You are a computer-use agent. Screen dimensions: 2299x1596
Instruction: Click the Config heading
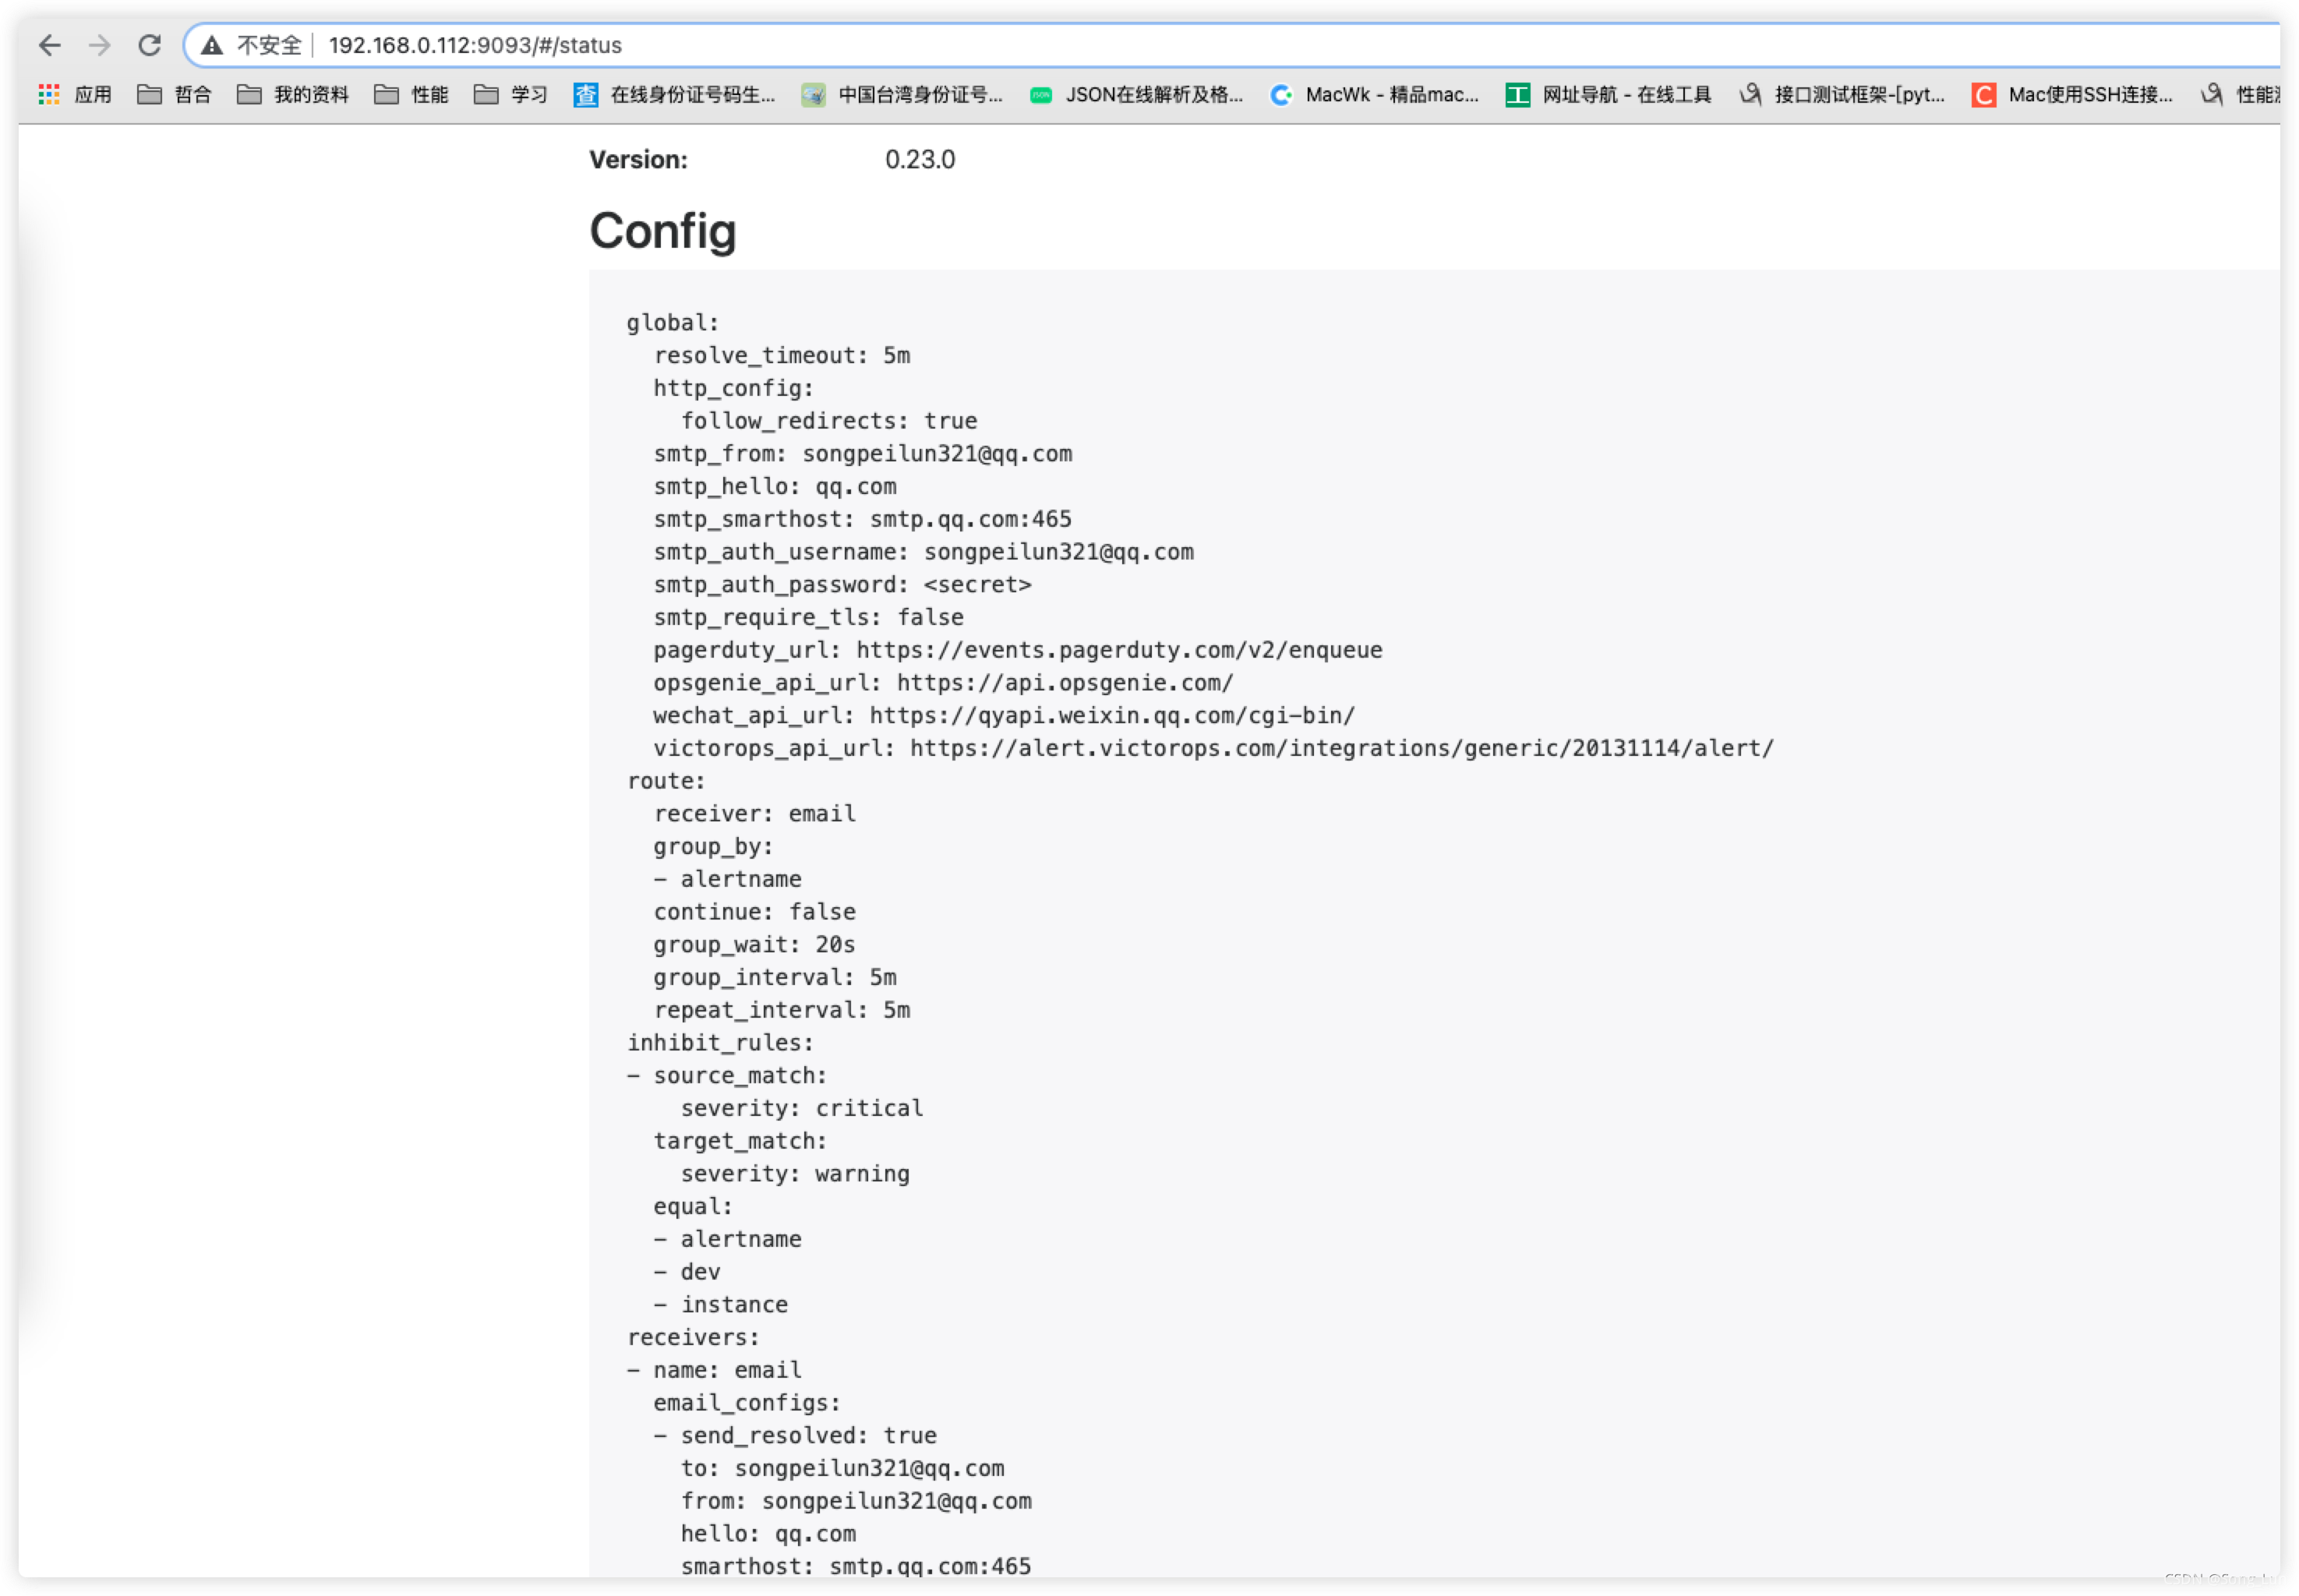pos(663,231)
